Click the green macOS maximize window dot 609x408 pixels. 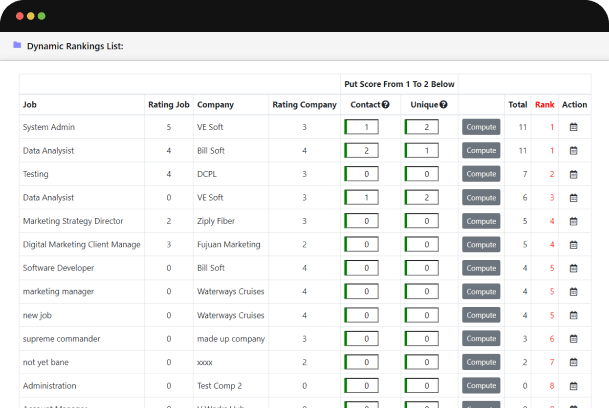tap(42, 16)
